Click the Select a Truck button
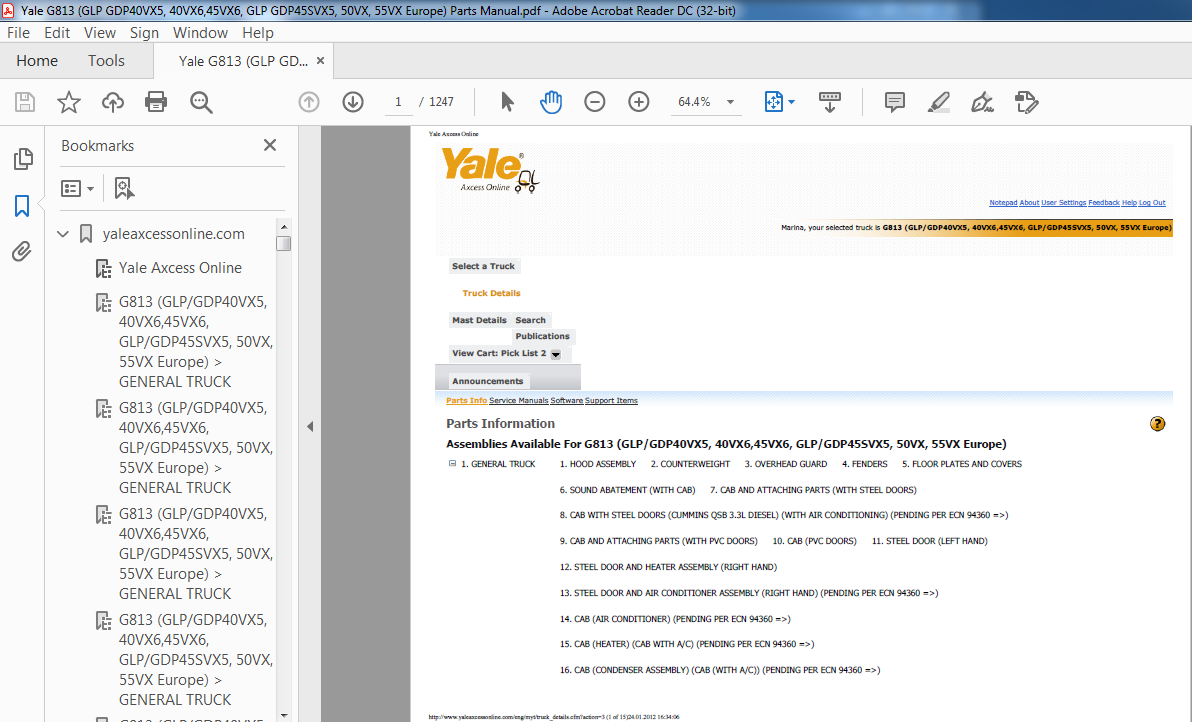Screen dimensions: 1192x722 click(483, 266)
